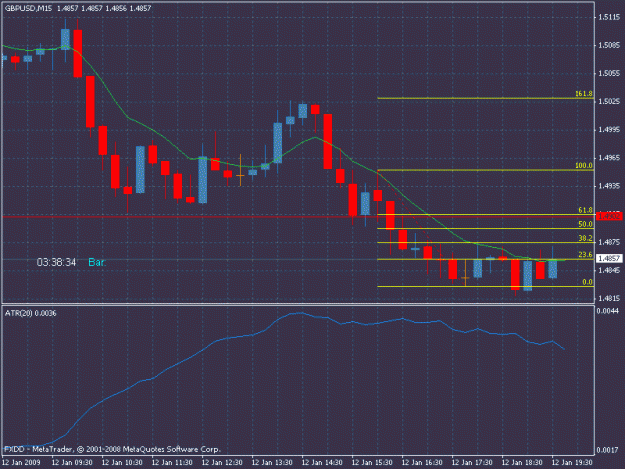Click the 03:38:34 countdown timer text
625x469 pixels.
(56, 262)
